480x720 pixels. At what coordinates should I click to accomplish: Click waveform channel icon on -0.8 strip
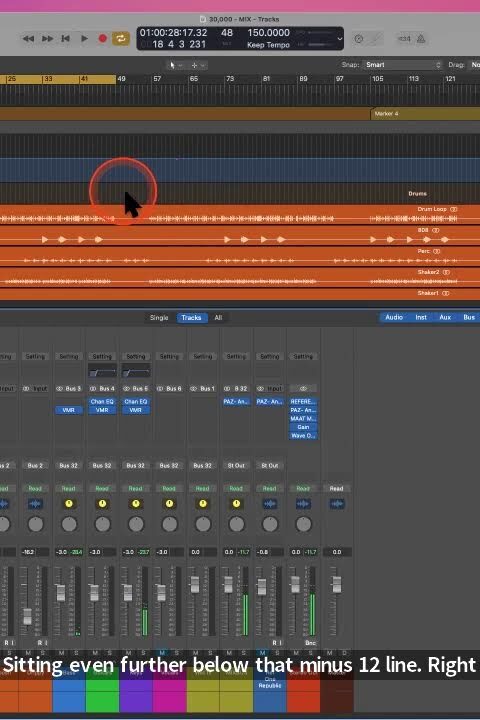270,504
